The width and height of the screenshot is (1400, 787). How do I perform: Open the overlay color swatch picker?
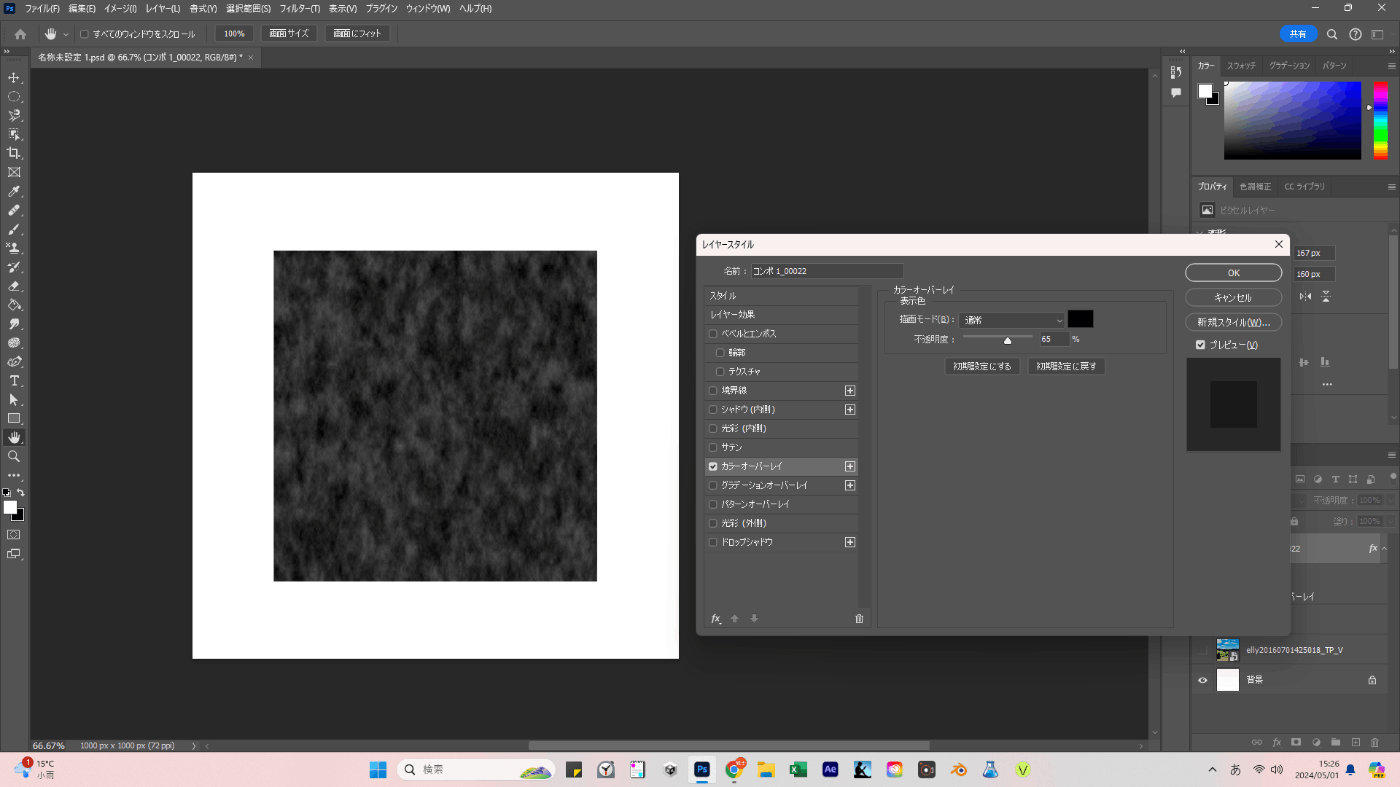(x=1080, y=319)
